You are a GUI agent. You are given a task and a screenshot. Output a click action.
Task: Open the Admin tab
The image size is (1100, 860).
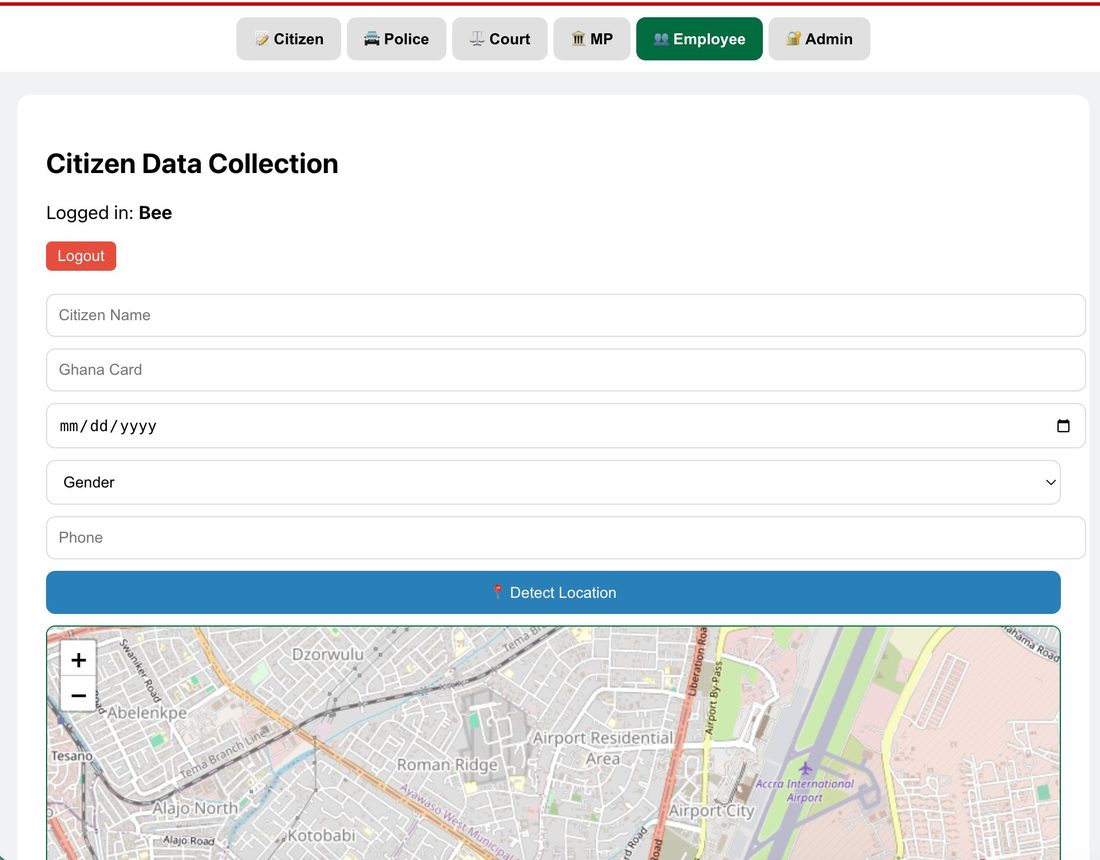click(x=819, y=39)
